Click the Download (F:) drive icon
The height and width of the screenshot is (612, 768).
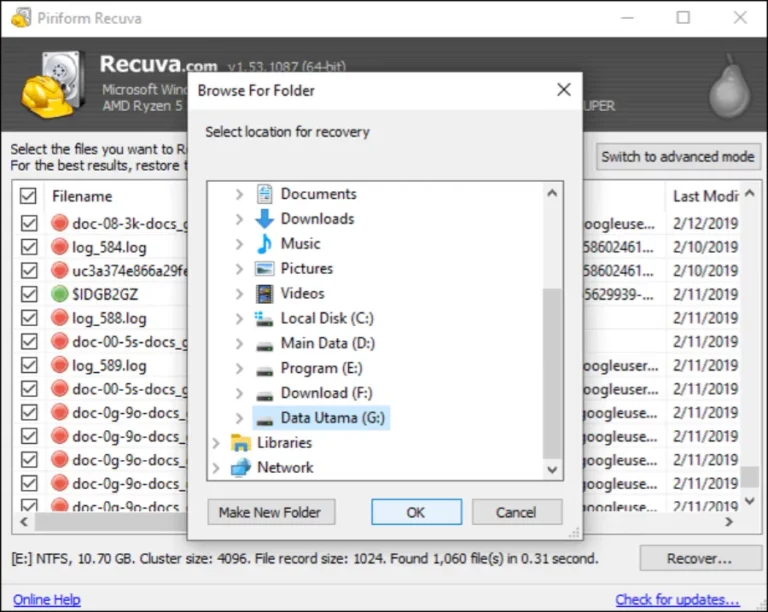[264, 396]
